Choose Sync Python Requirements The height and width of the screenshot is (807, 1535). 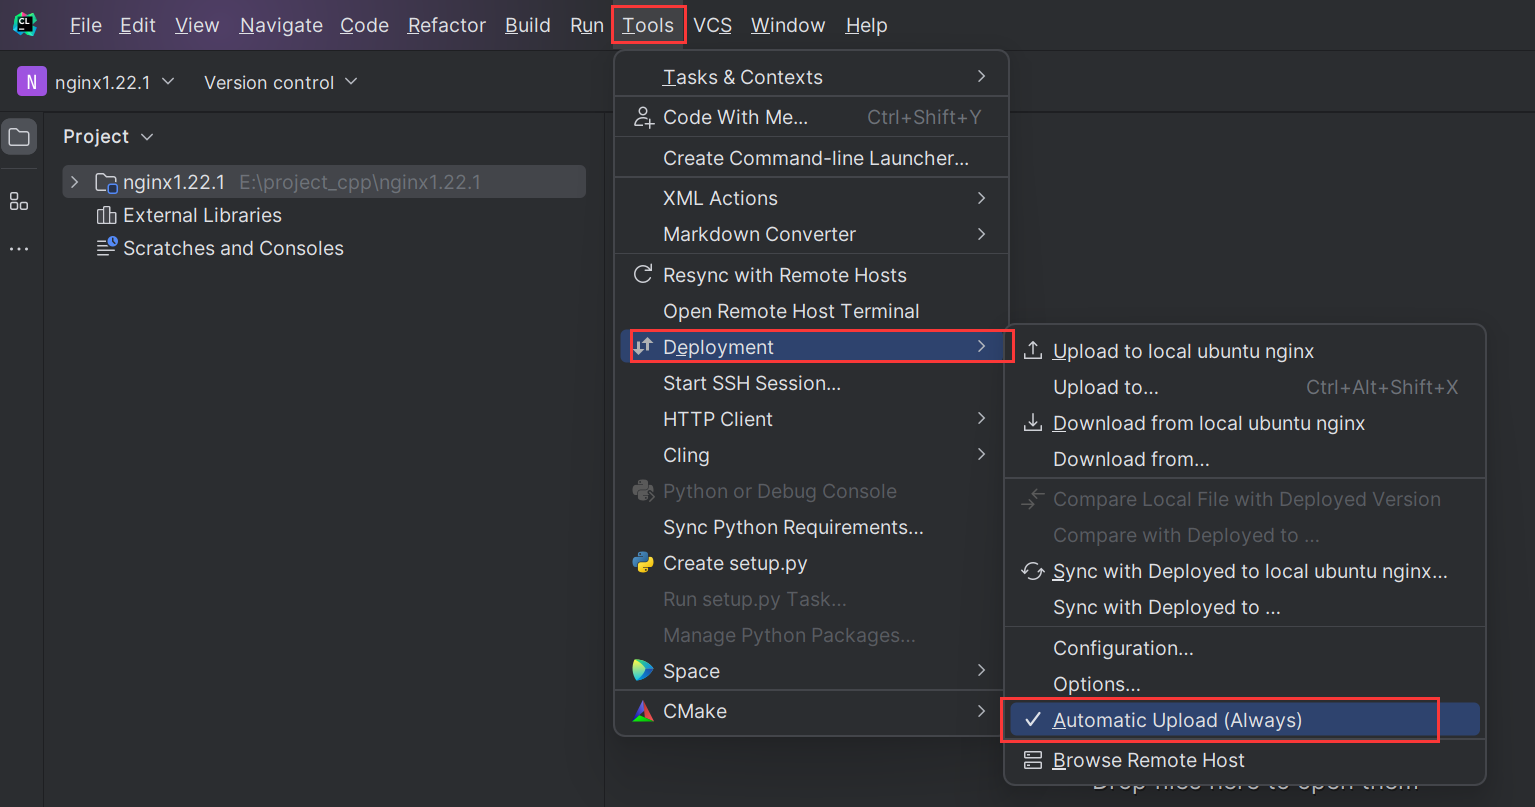click(x=811, y=527)
